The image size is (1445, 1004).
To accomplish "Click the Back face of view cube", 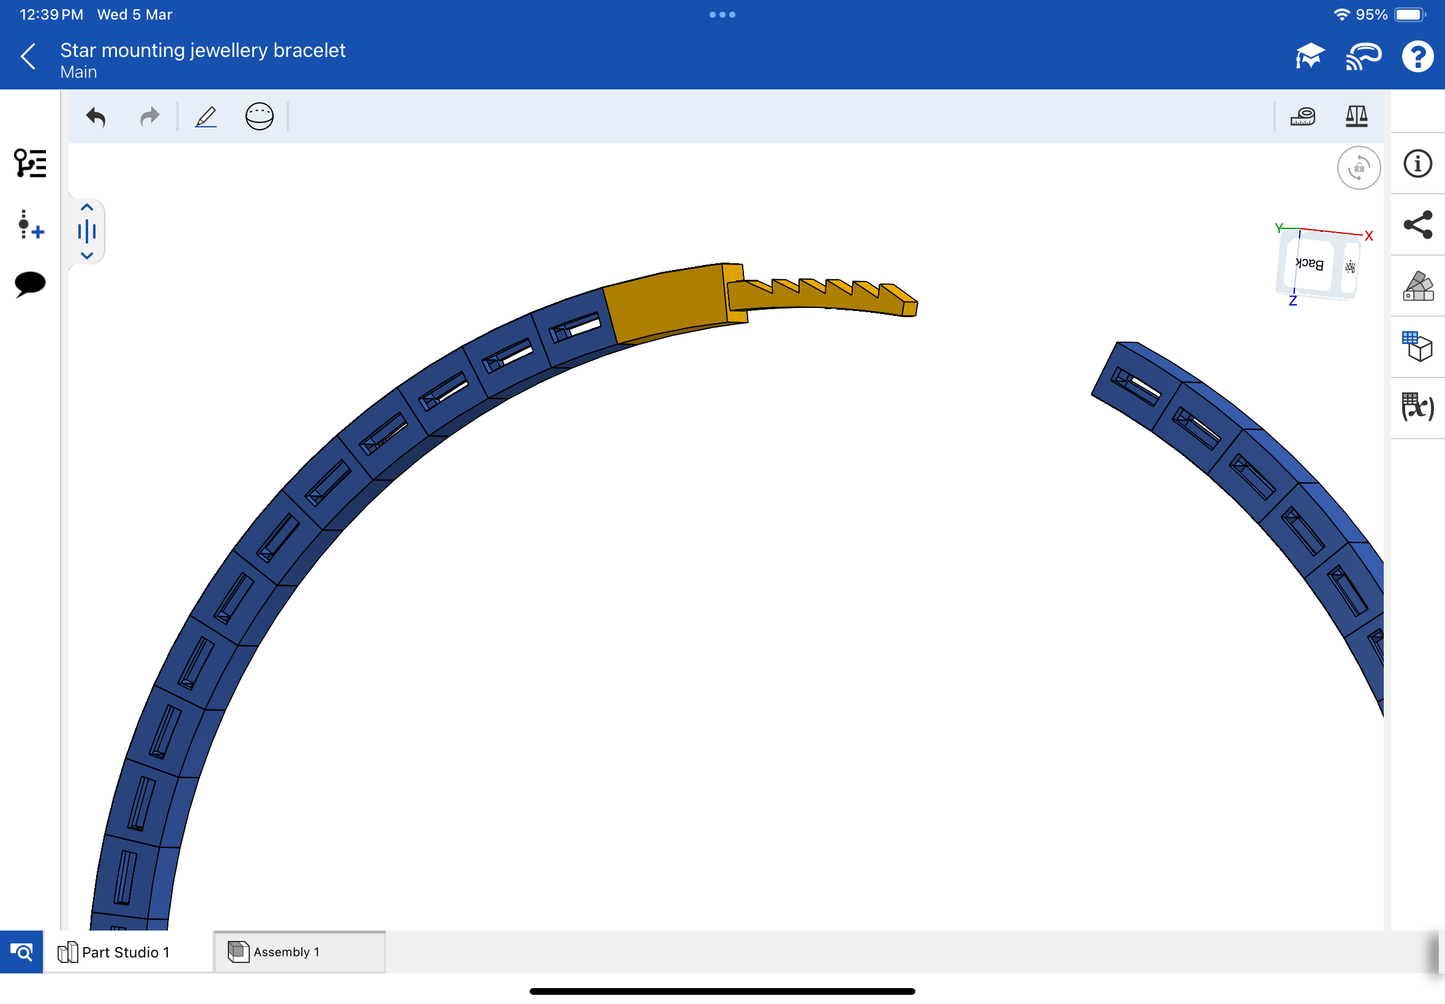I will pyautogui.click(x=1310, y=264).
